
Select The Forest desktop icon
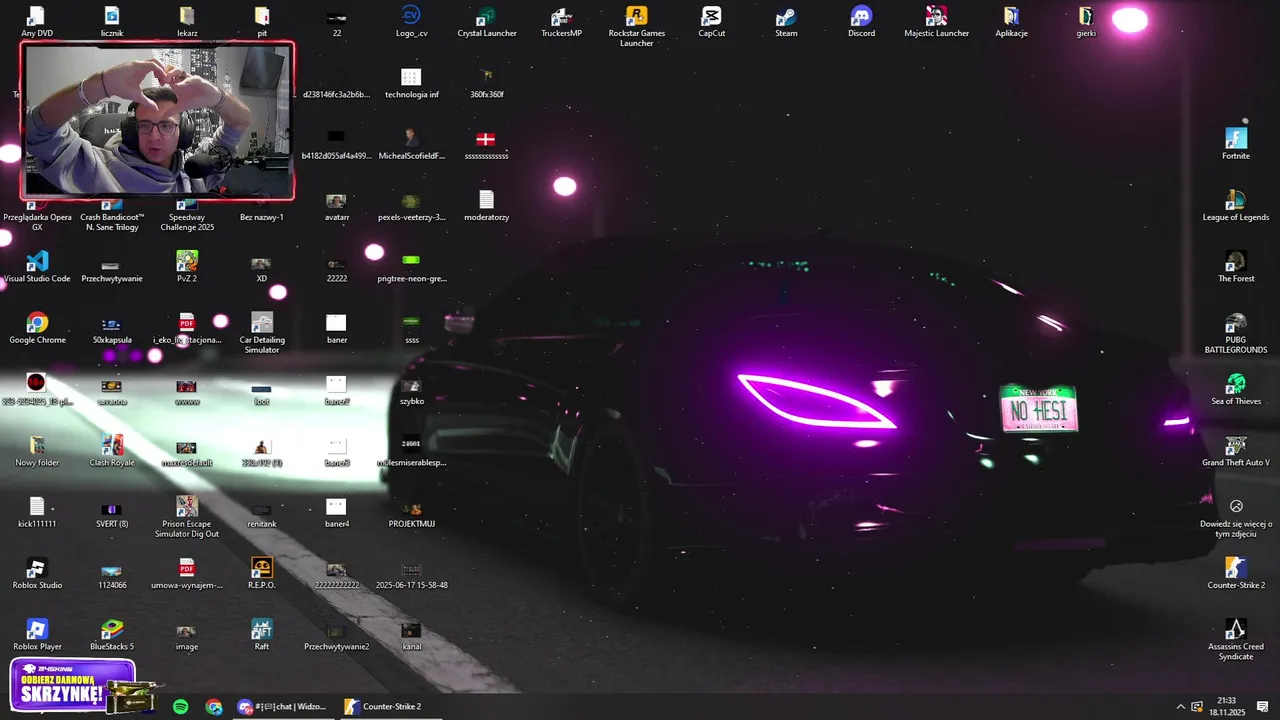click(1236, 267)
